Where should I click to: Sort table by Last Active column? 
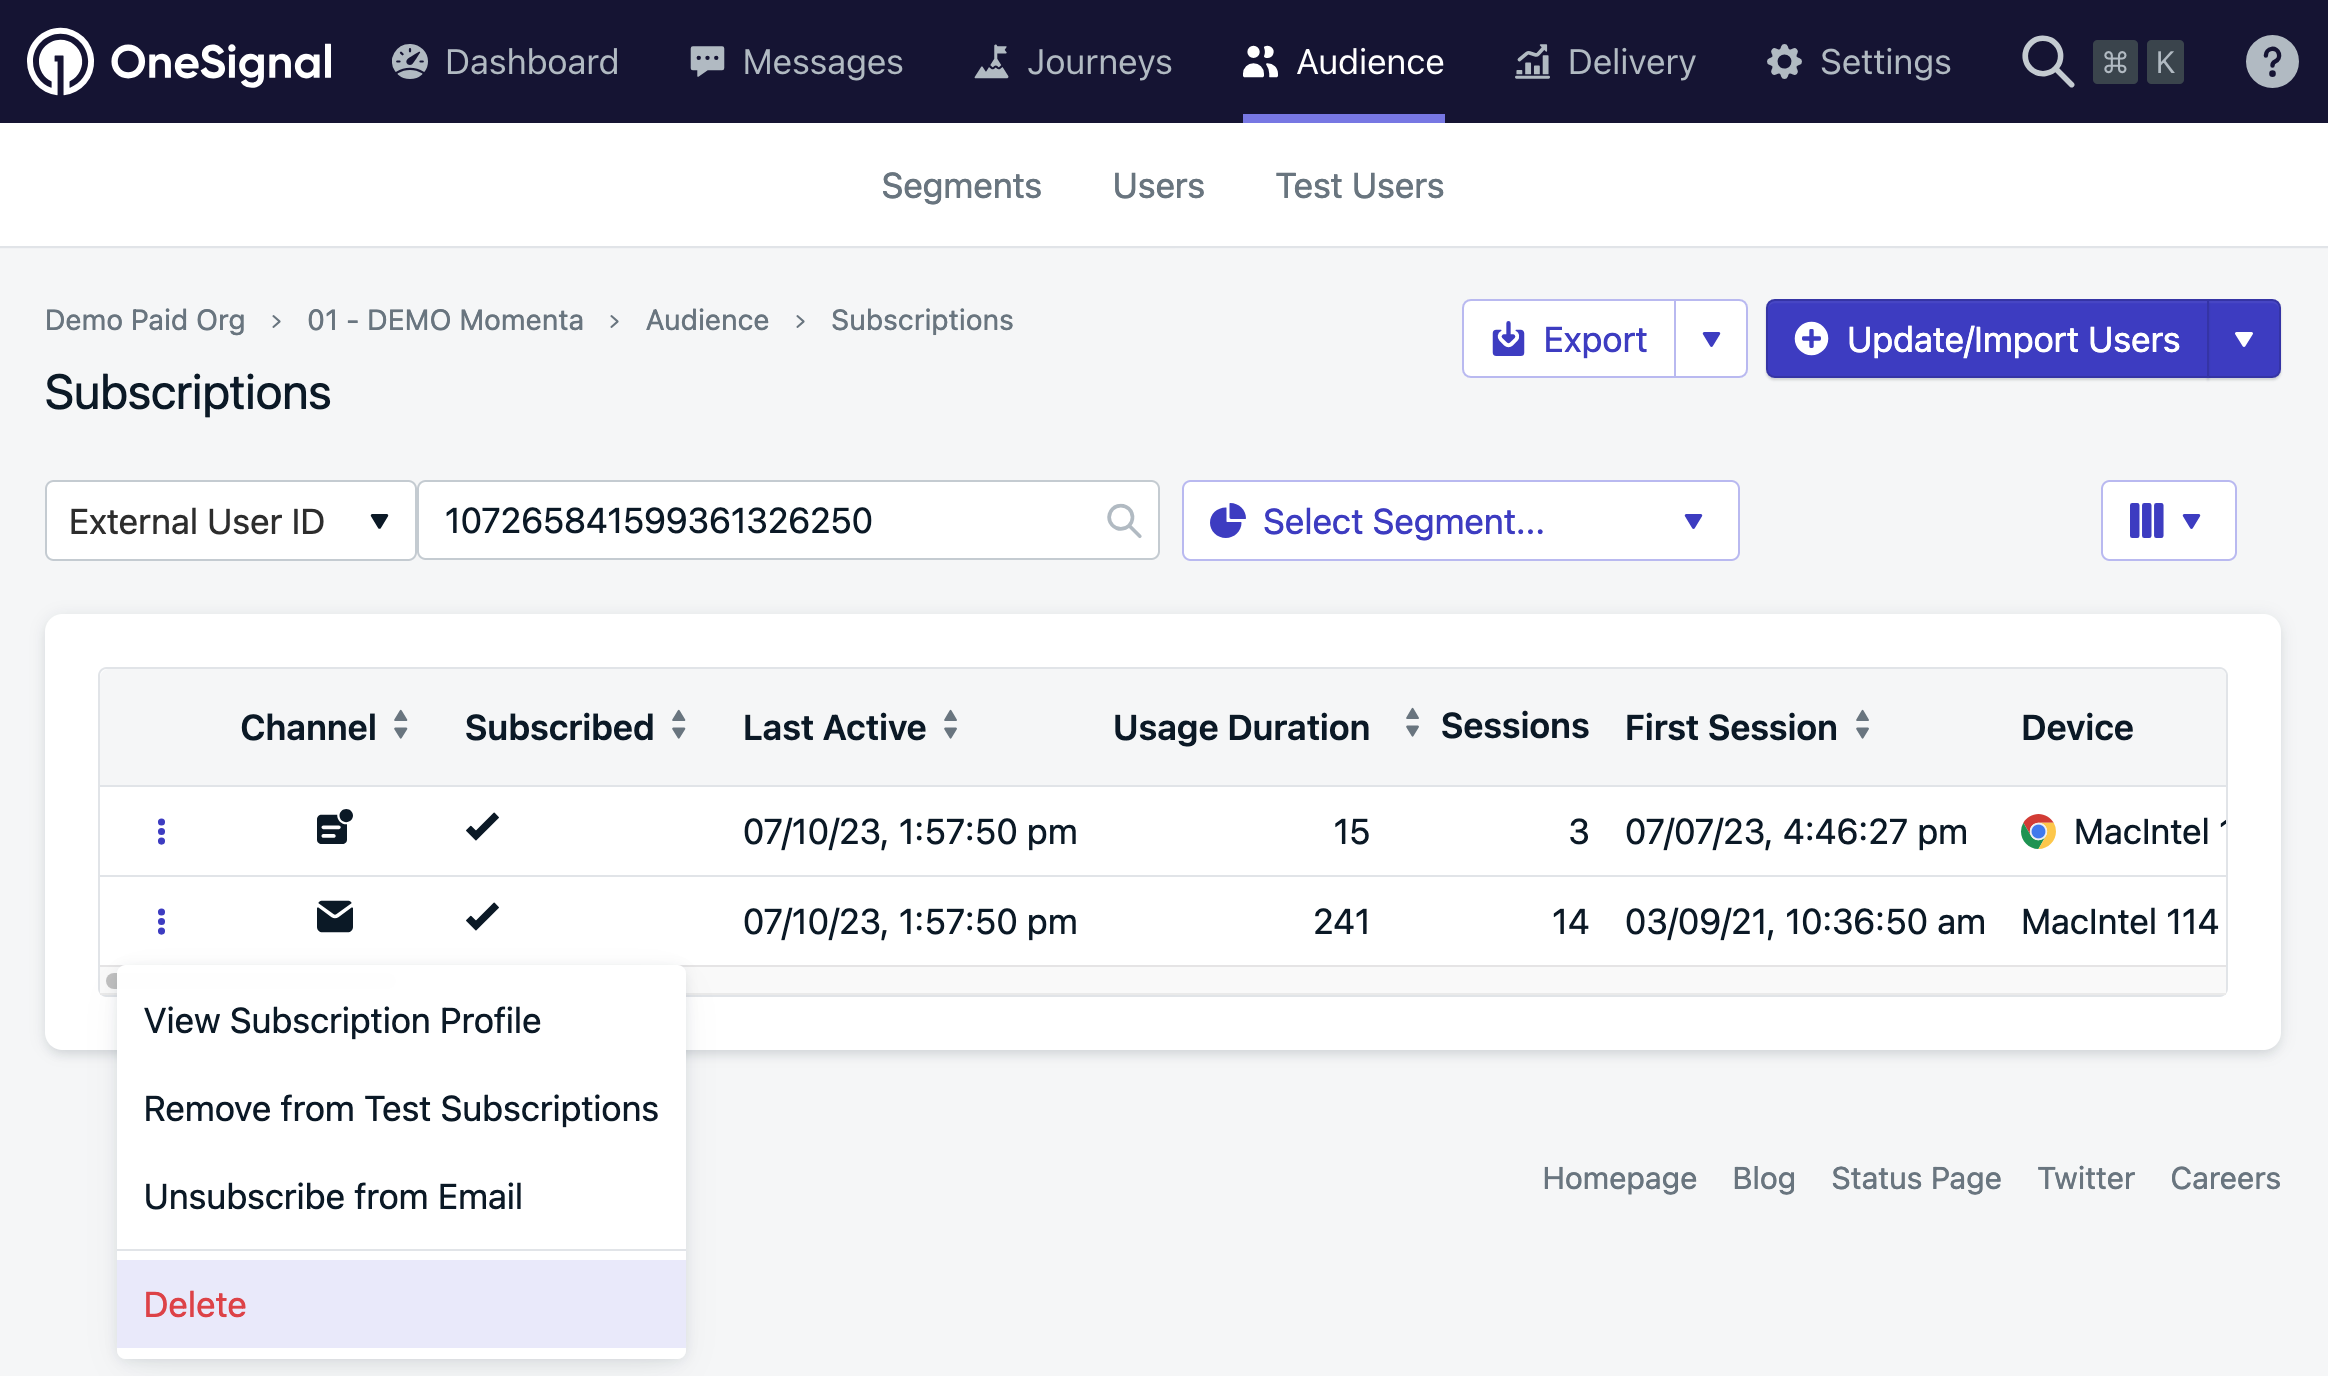pos(951,726)
